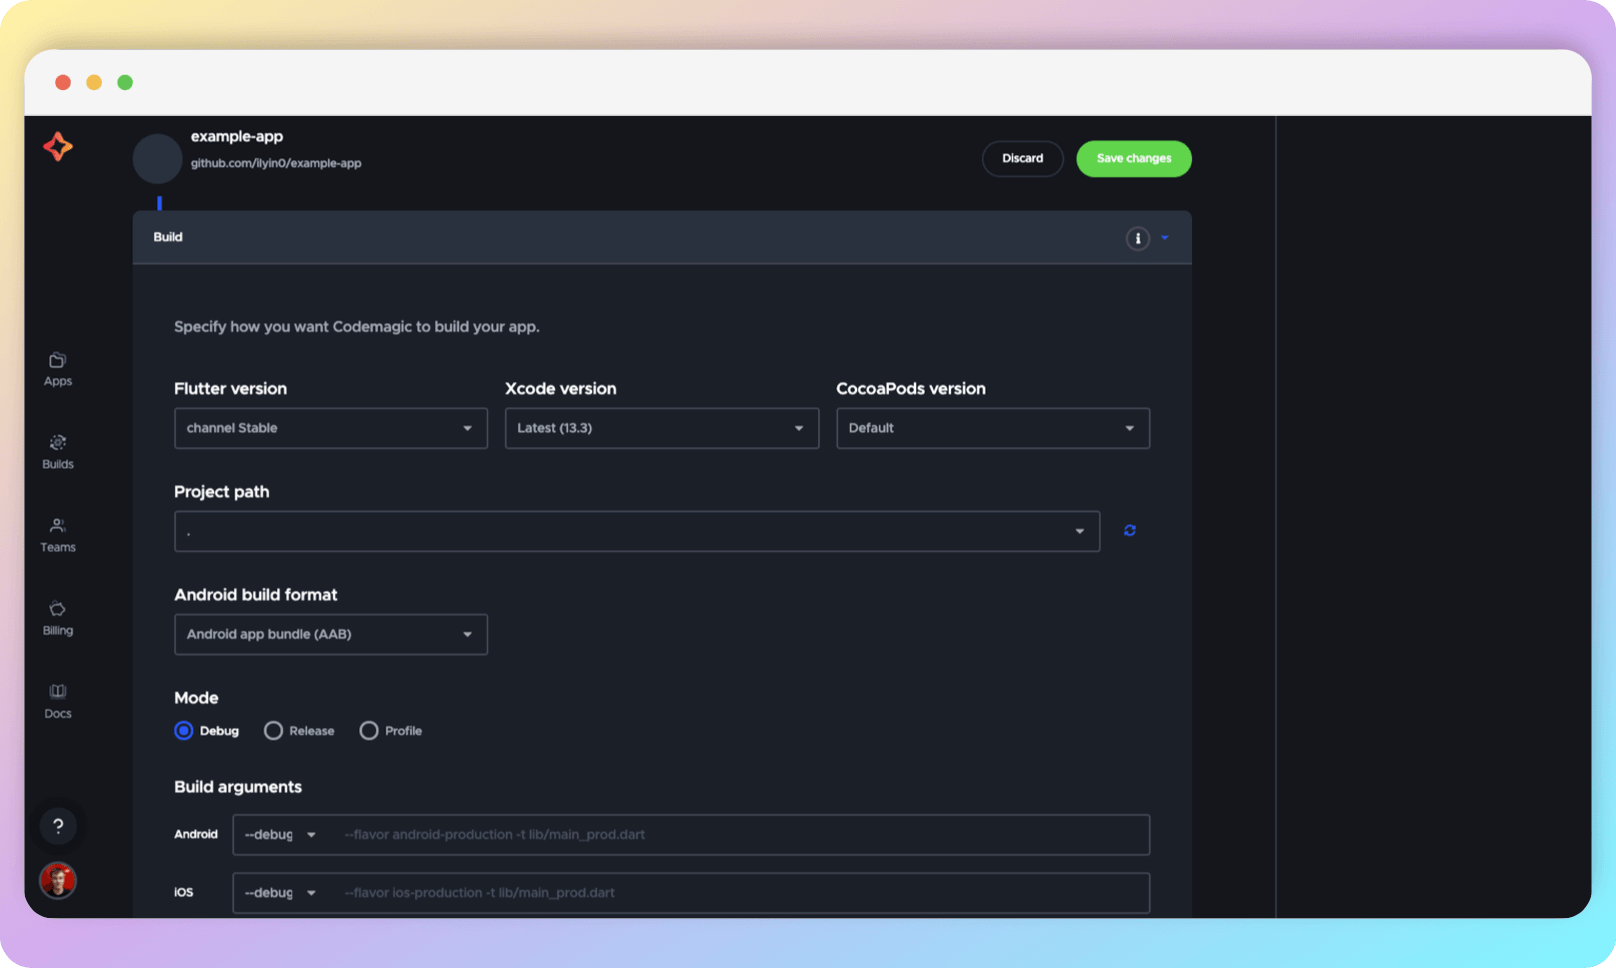Open the Xcode version dropdown
This screenshot has height=968, width=1616.
pyautogui.click(x=661, y=427)
